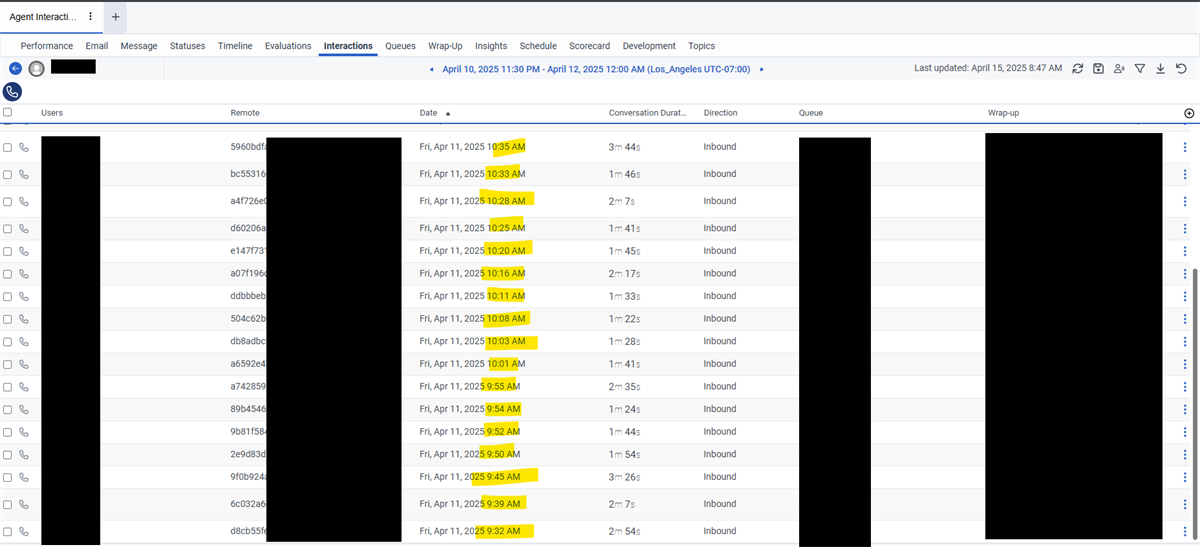Click the save view icon
Image resolution: width=1200 pixels, height=547 pixels.
click(1098, 68)
